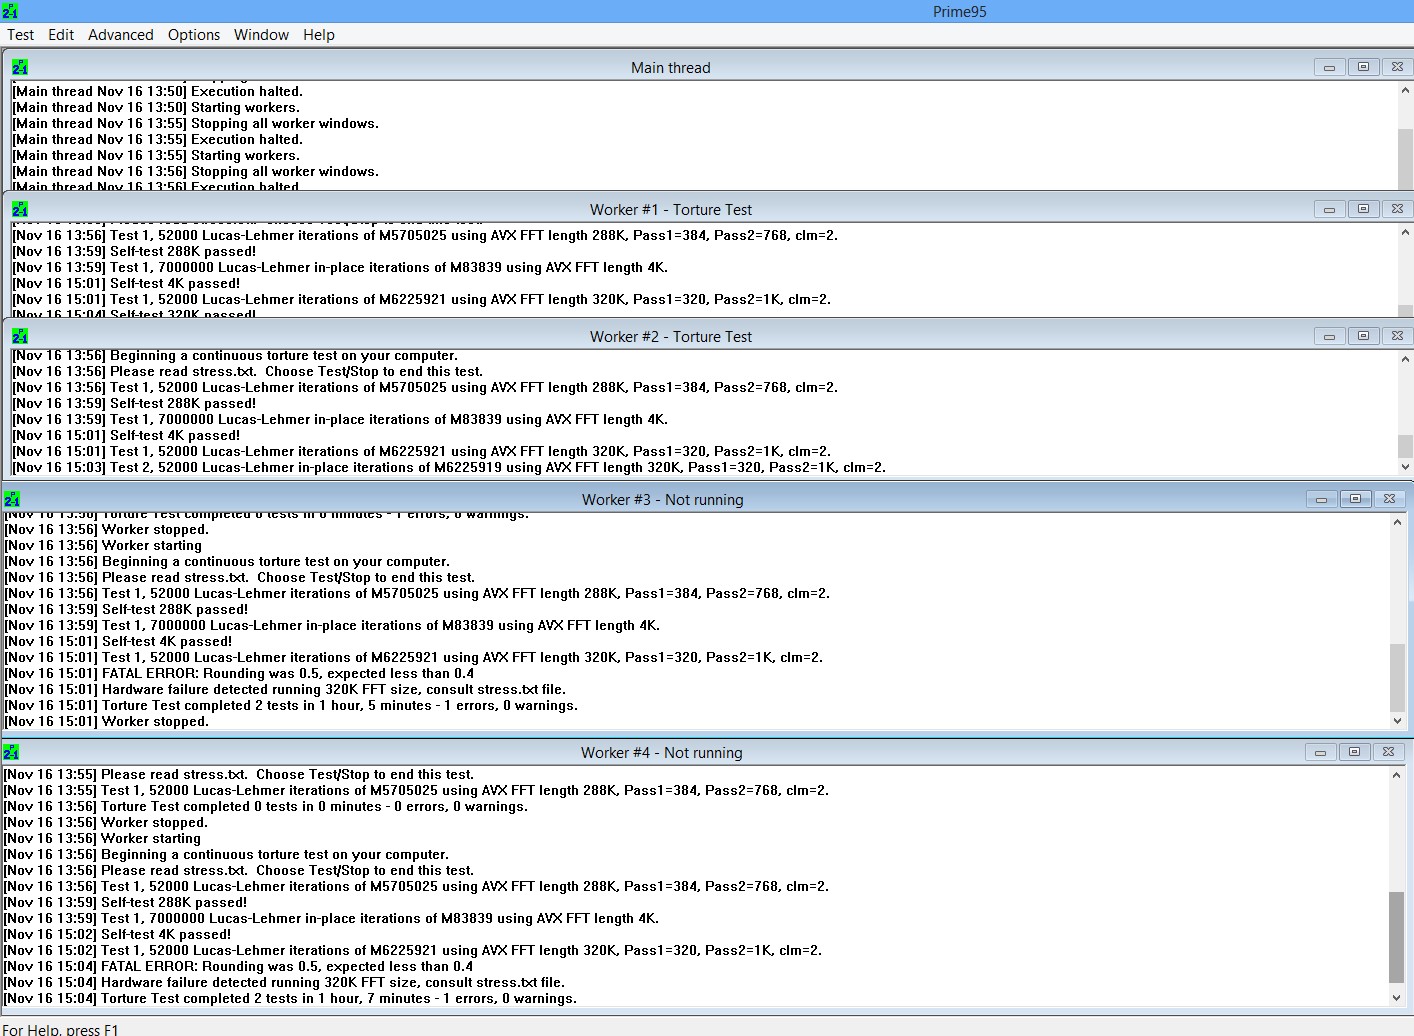
Task: Click the Worker #3 - Not running title bar
Action: (x=662, y=499)
